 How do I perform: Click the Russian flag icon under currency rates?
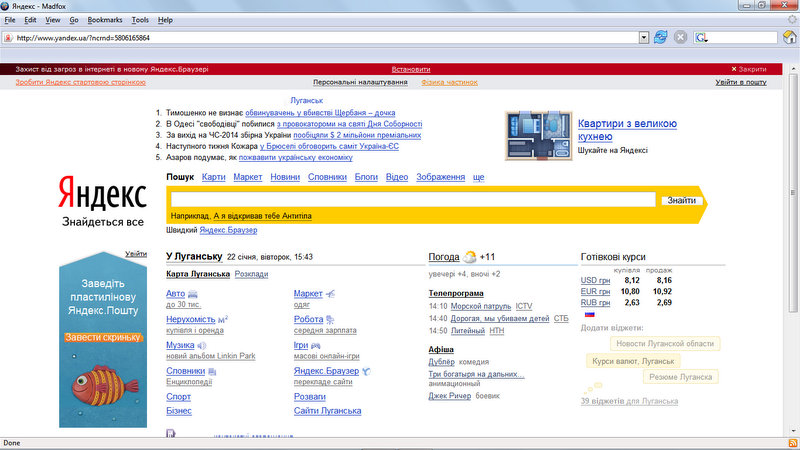(590, 314)
